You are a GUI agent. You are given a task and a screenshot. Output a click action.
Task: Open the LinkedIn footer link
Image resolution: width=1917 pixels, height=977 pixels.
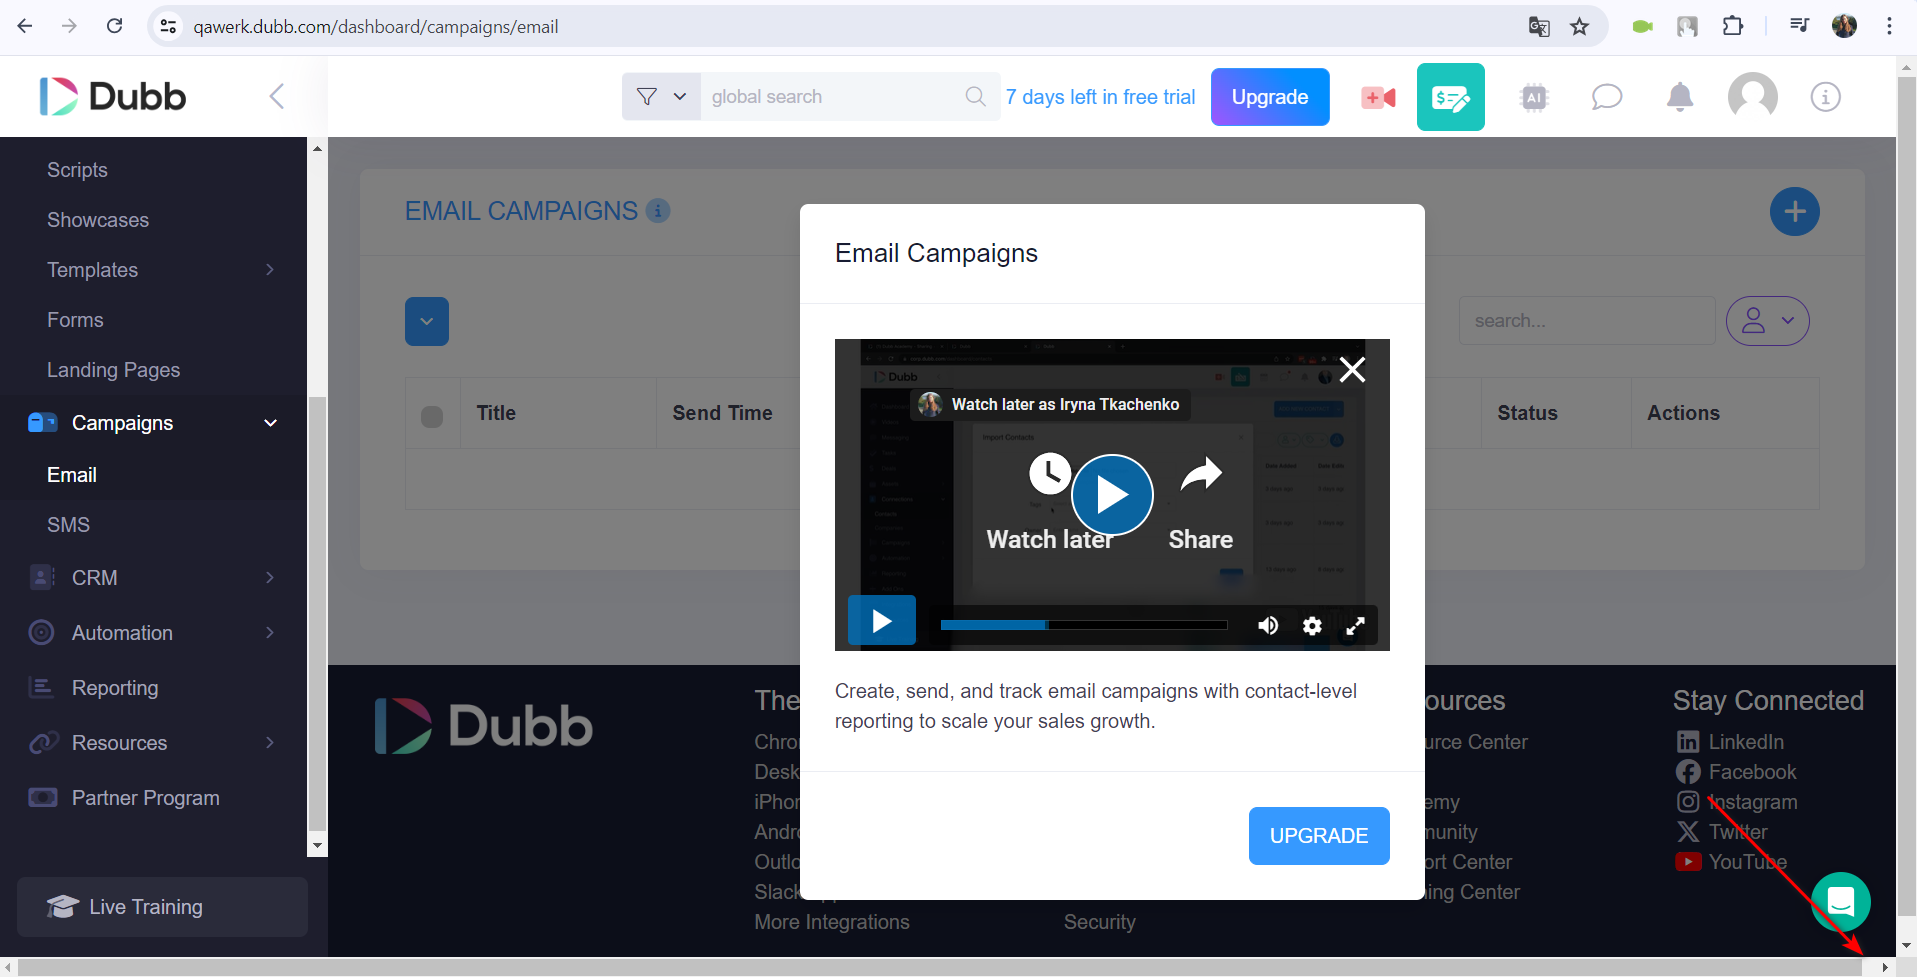tap(1730, 742)
